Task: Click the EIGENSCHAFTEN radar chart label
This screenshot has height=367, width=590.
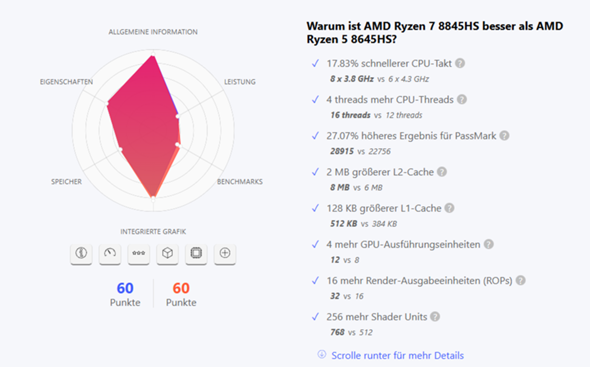Action: pos(67,82)
